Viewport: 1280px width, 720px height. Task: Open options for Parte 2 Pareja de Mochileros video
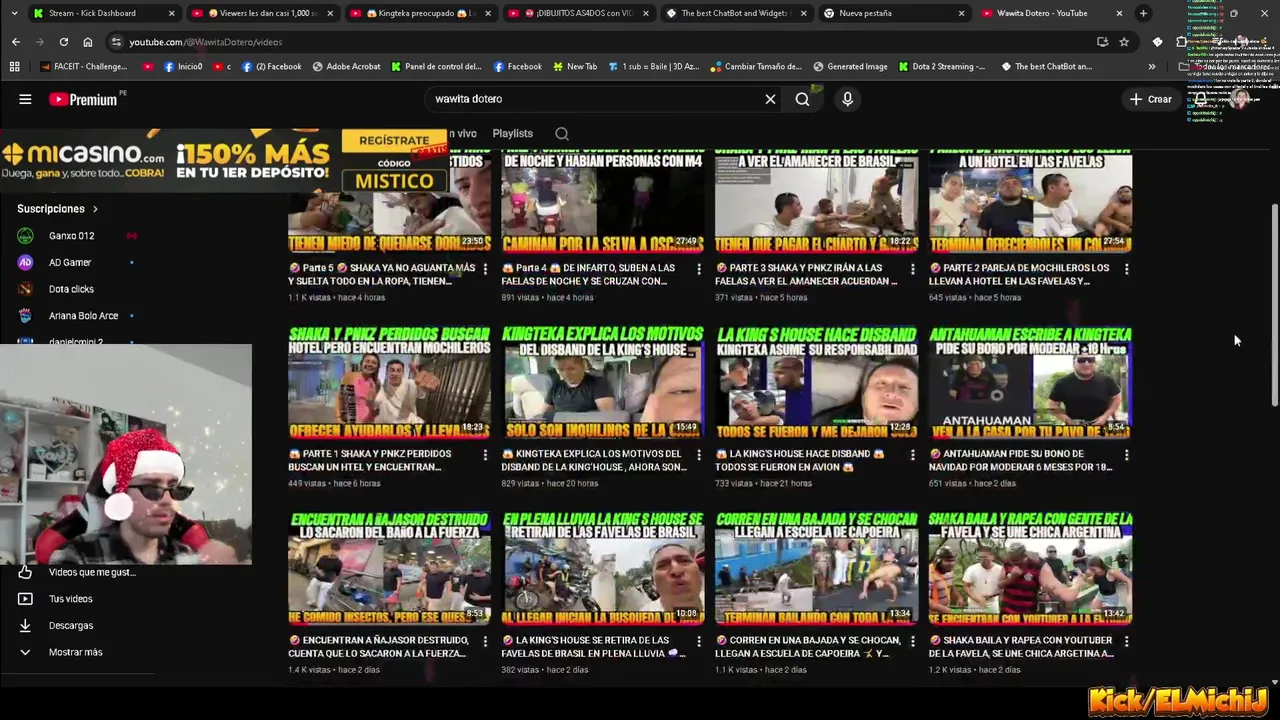1126,269
